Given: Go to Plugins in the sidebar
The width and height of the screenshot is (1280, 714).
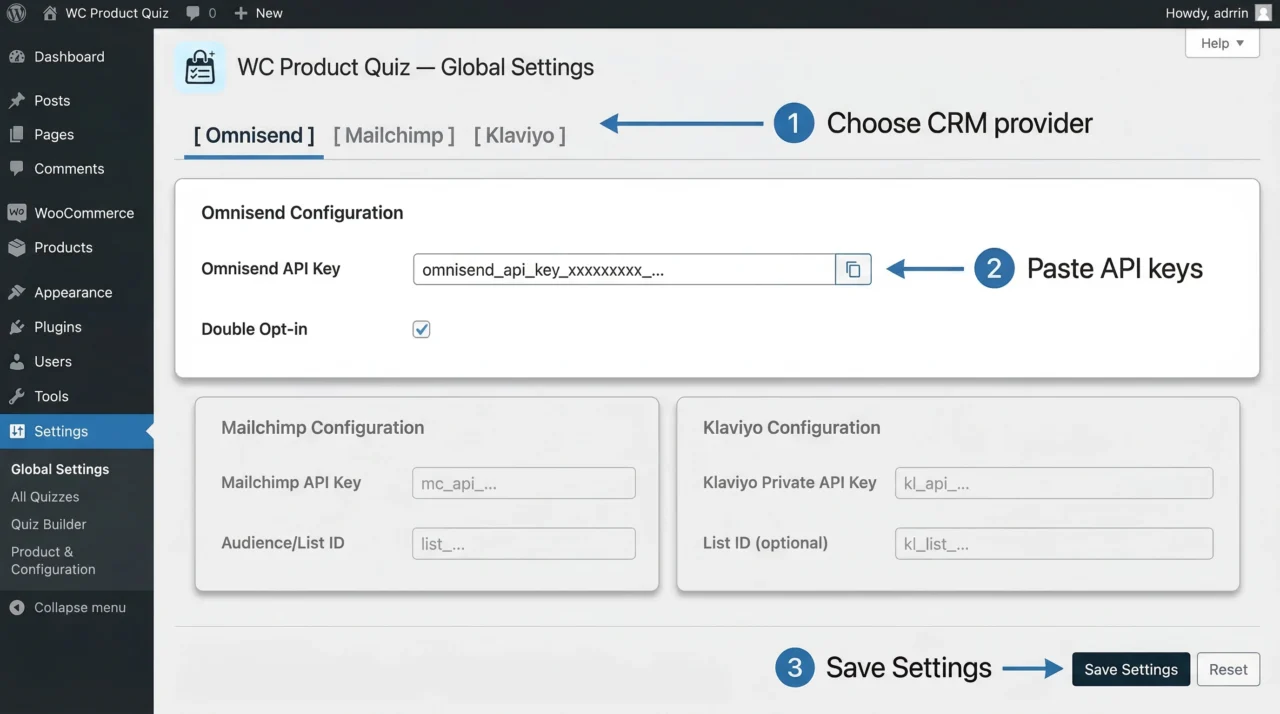Looking at the screenshot, I should tap(57, 327).
